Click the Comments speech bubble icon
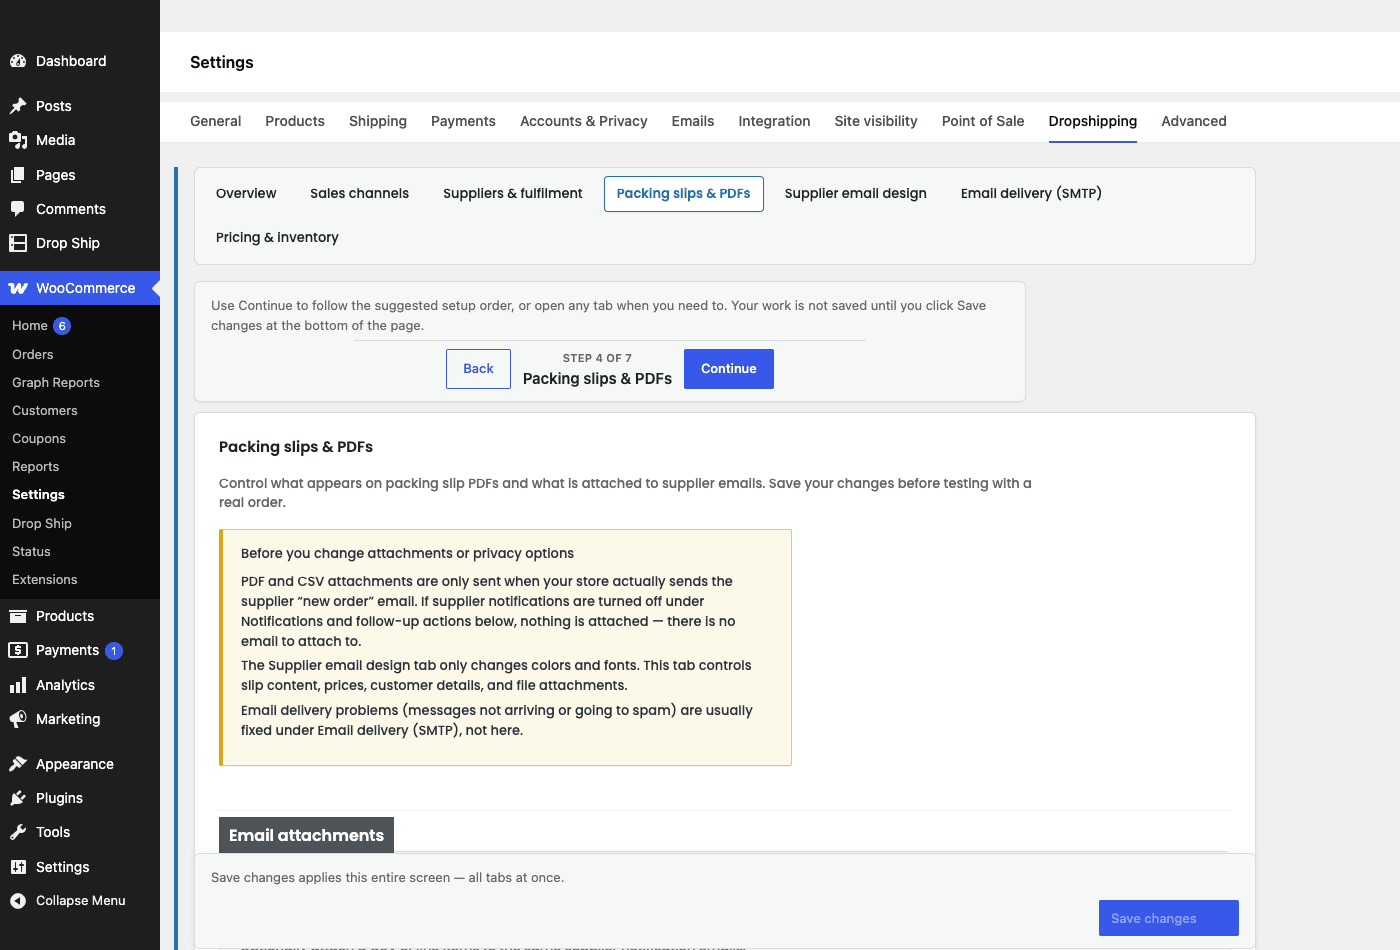This screenshot has height=950, width=1400. (18, 209)
